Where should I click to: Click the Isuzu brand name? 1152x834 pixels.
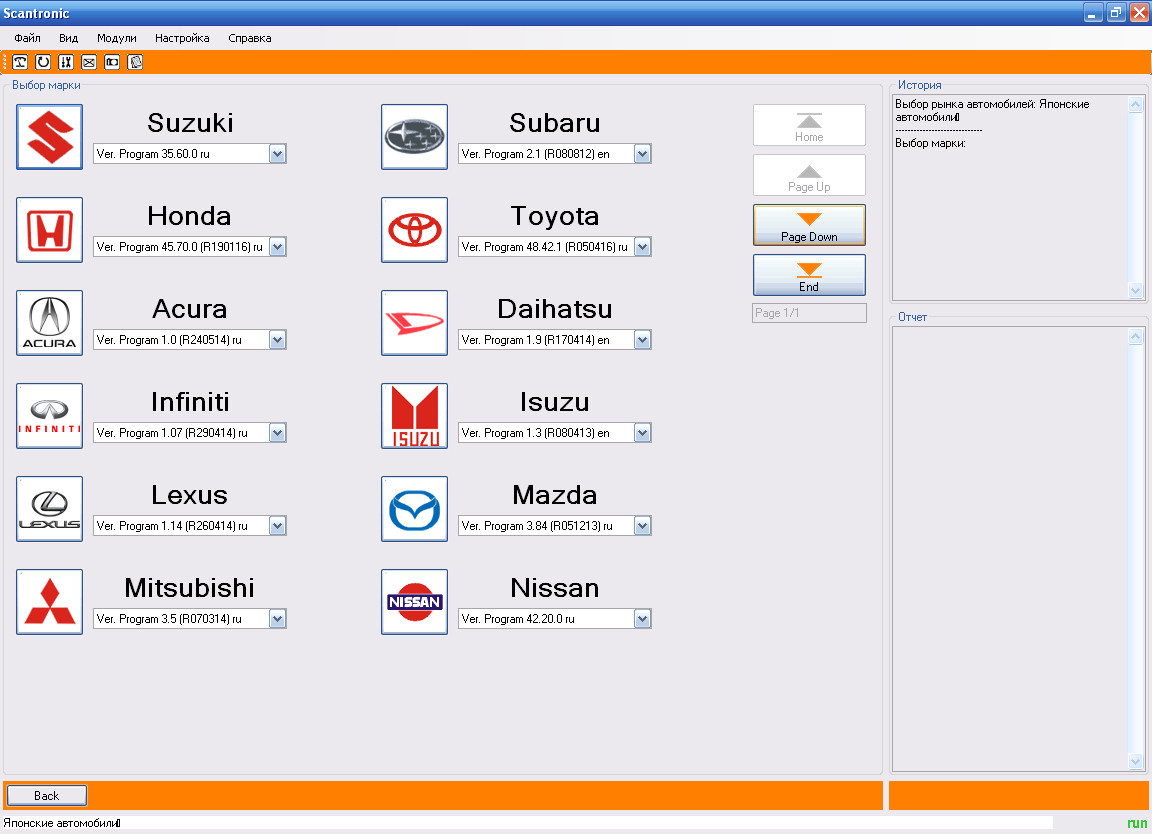(555, 402)
